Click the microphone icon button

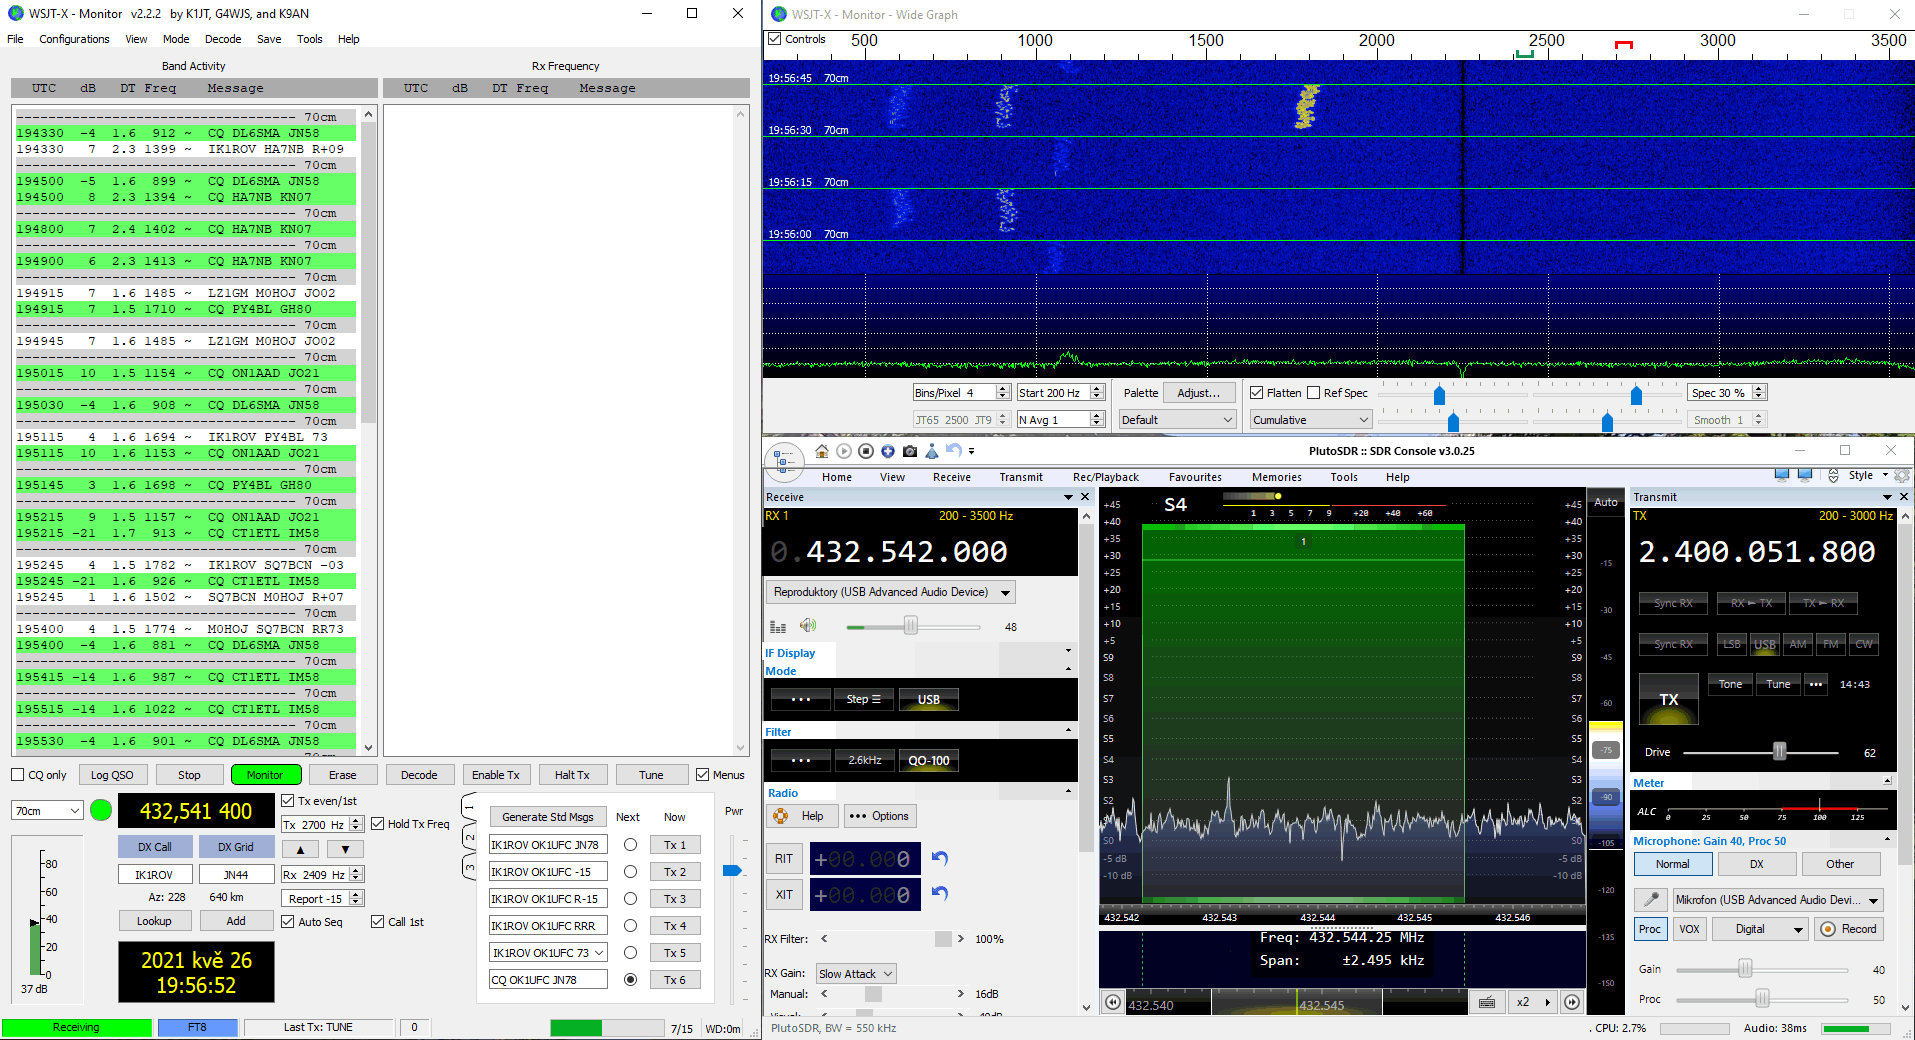[1650, 900]
